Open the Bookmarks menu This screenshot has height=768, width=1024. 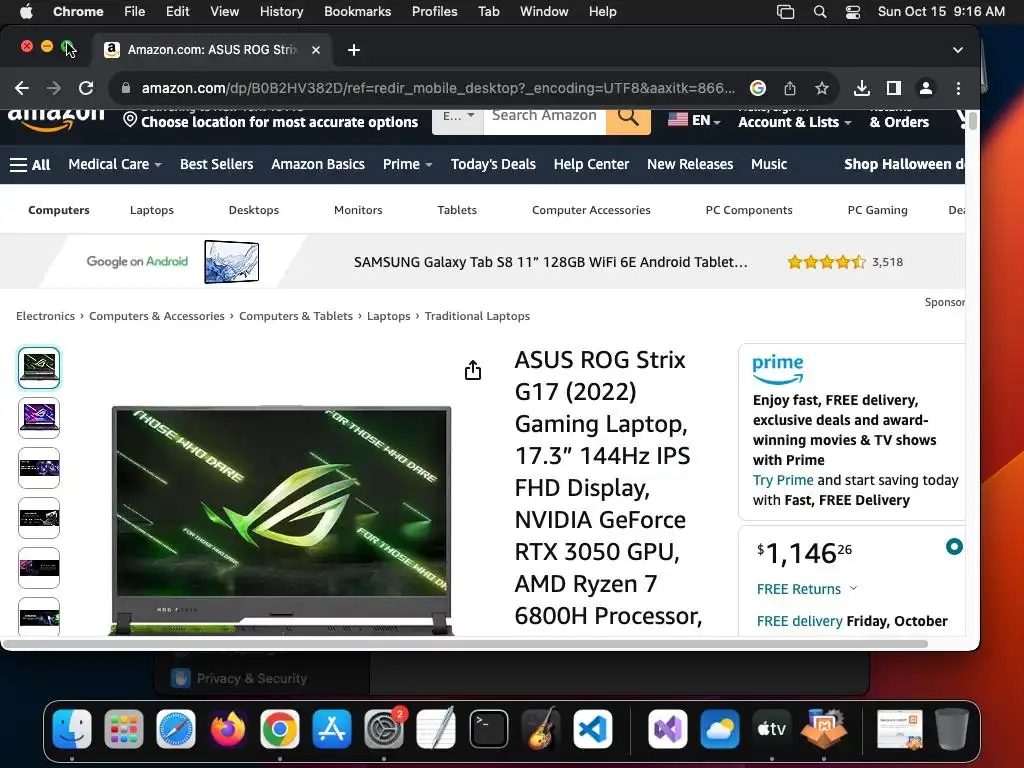click(357, 12)
